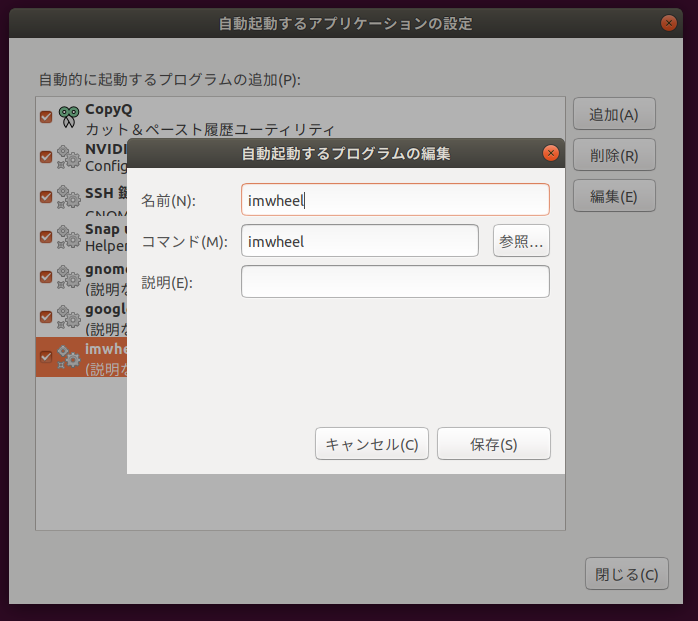
Task: Focus the 名前(N) name input field
Action: click(x=395, y=200)
